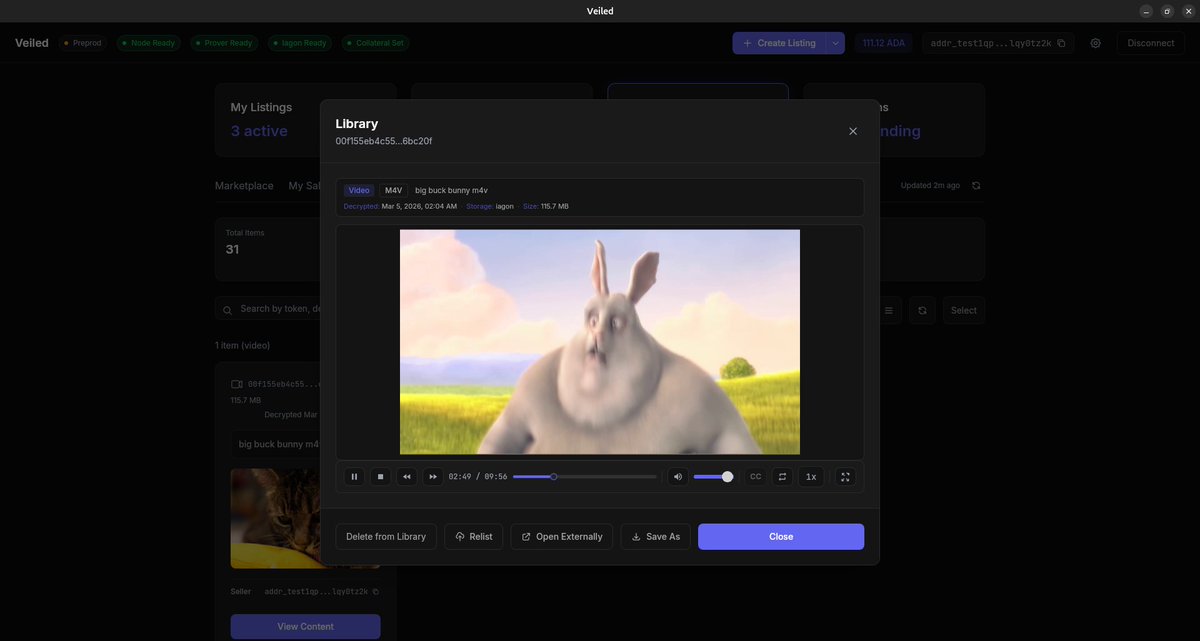Click the Prover Ready status badge

coord(224,43)
